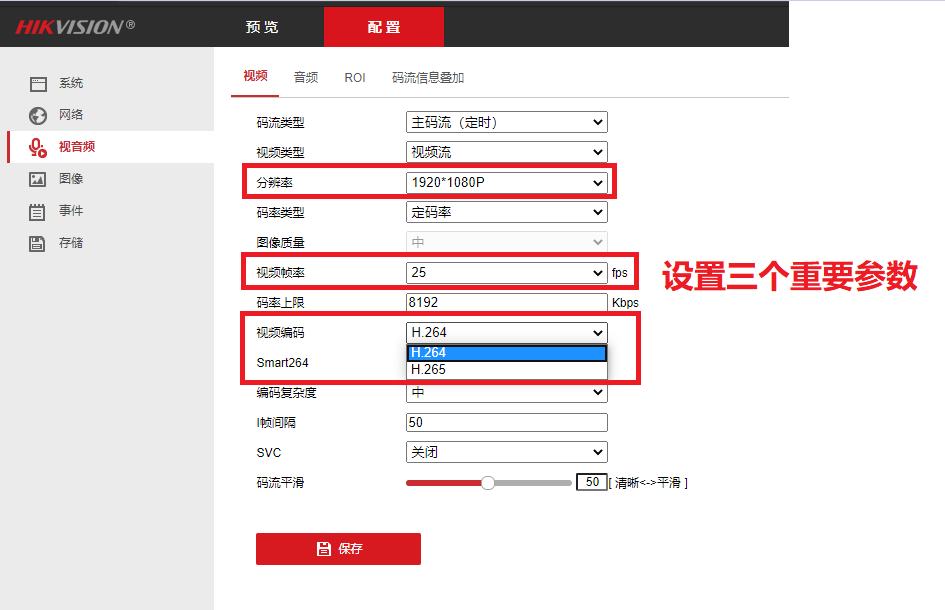Click the System sidebar icon

(38, 84)
